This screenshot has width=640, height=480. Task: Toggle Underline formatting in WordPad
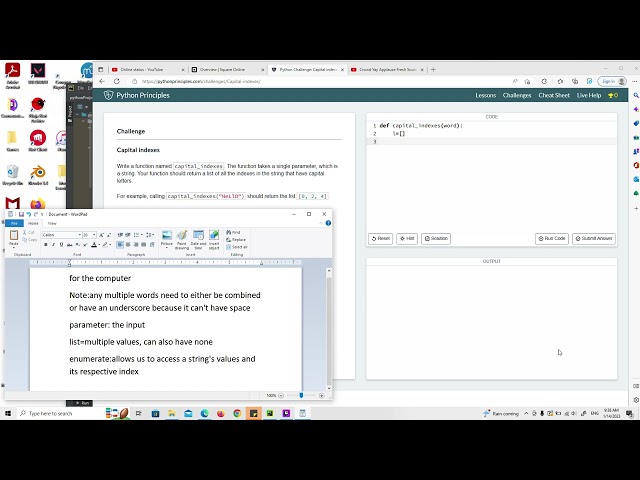(x=61, y=244)
